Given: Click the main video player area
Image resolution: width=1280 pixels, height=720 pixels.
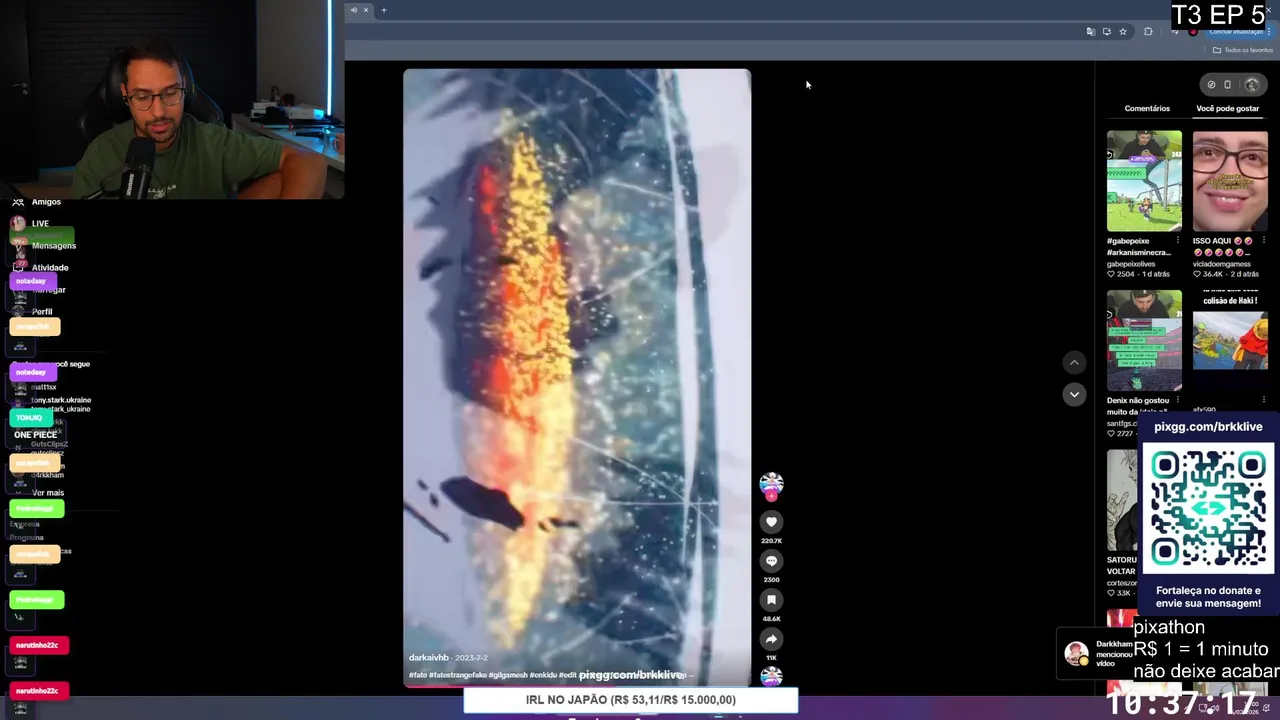Looking at the screenshot, I should (577, 377).
